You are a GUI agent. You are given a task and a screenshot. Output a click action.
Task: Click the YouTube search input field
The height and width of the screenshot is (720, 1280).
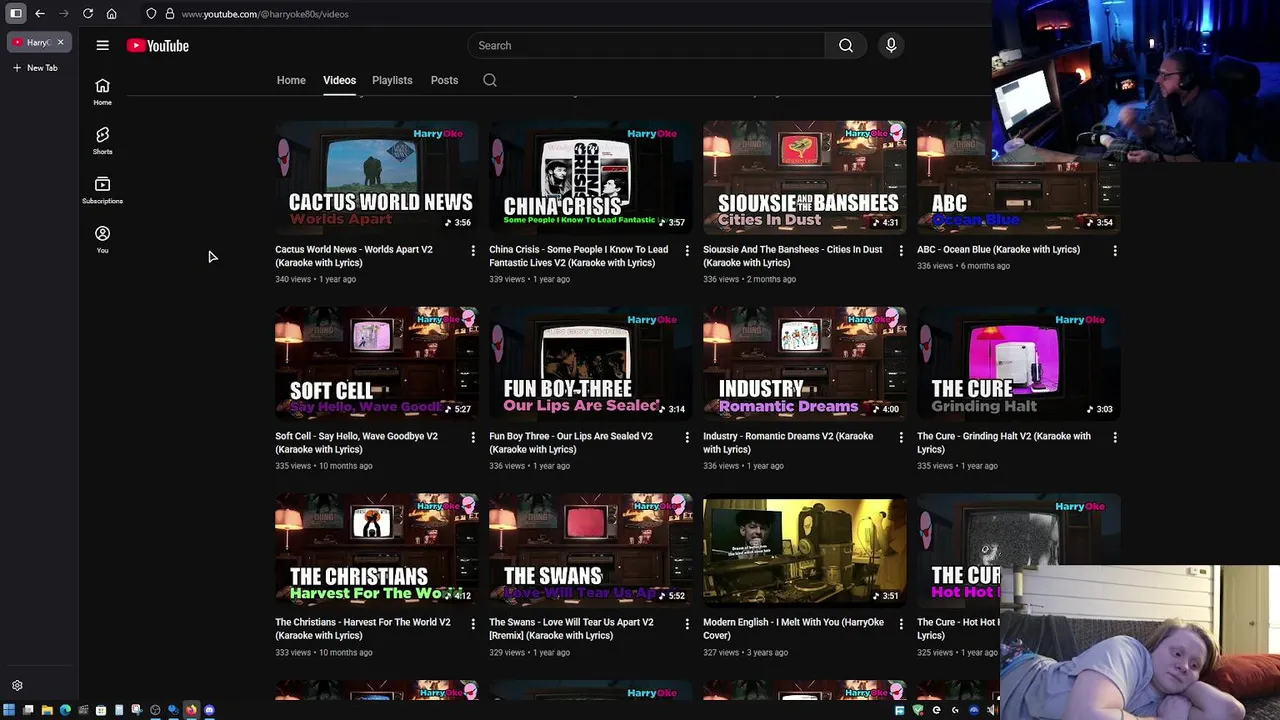tap(646, 45)
